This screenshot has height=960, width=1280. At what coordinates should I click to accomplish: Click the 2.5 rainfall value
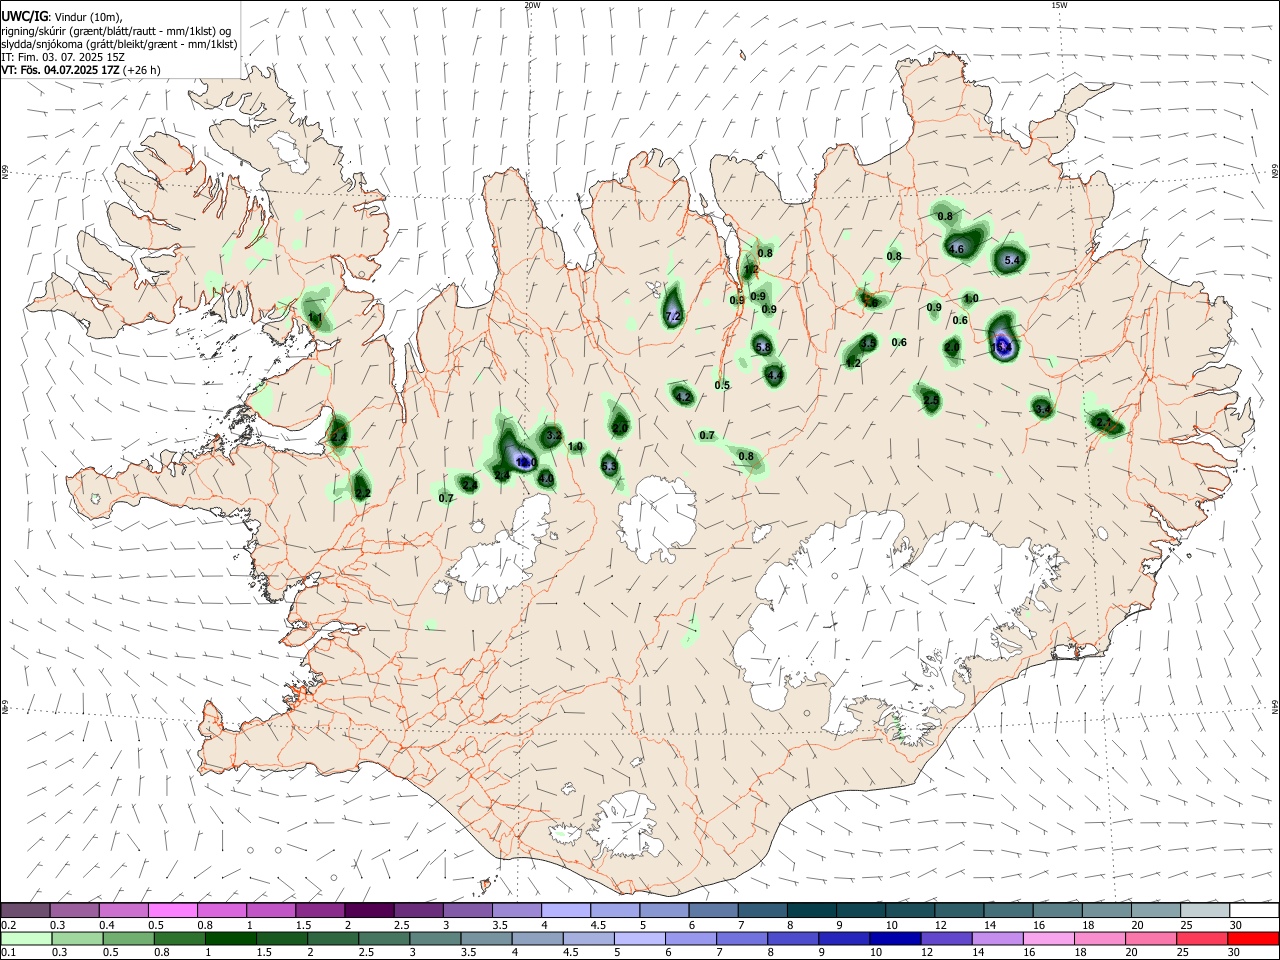tap(931, 400)
